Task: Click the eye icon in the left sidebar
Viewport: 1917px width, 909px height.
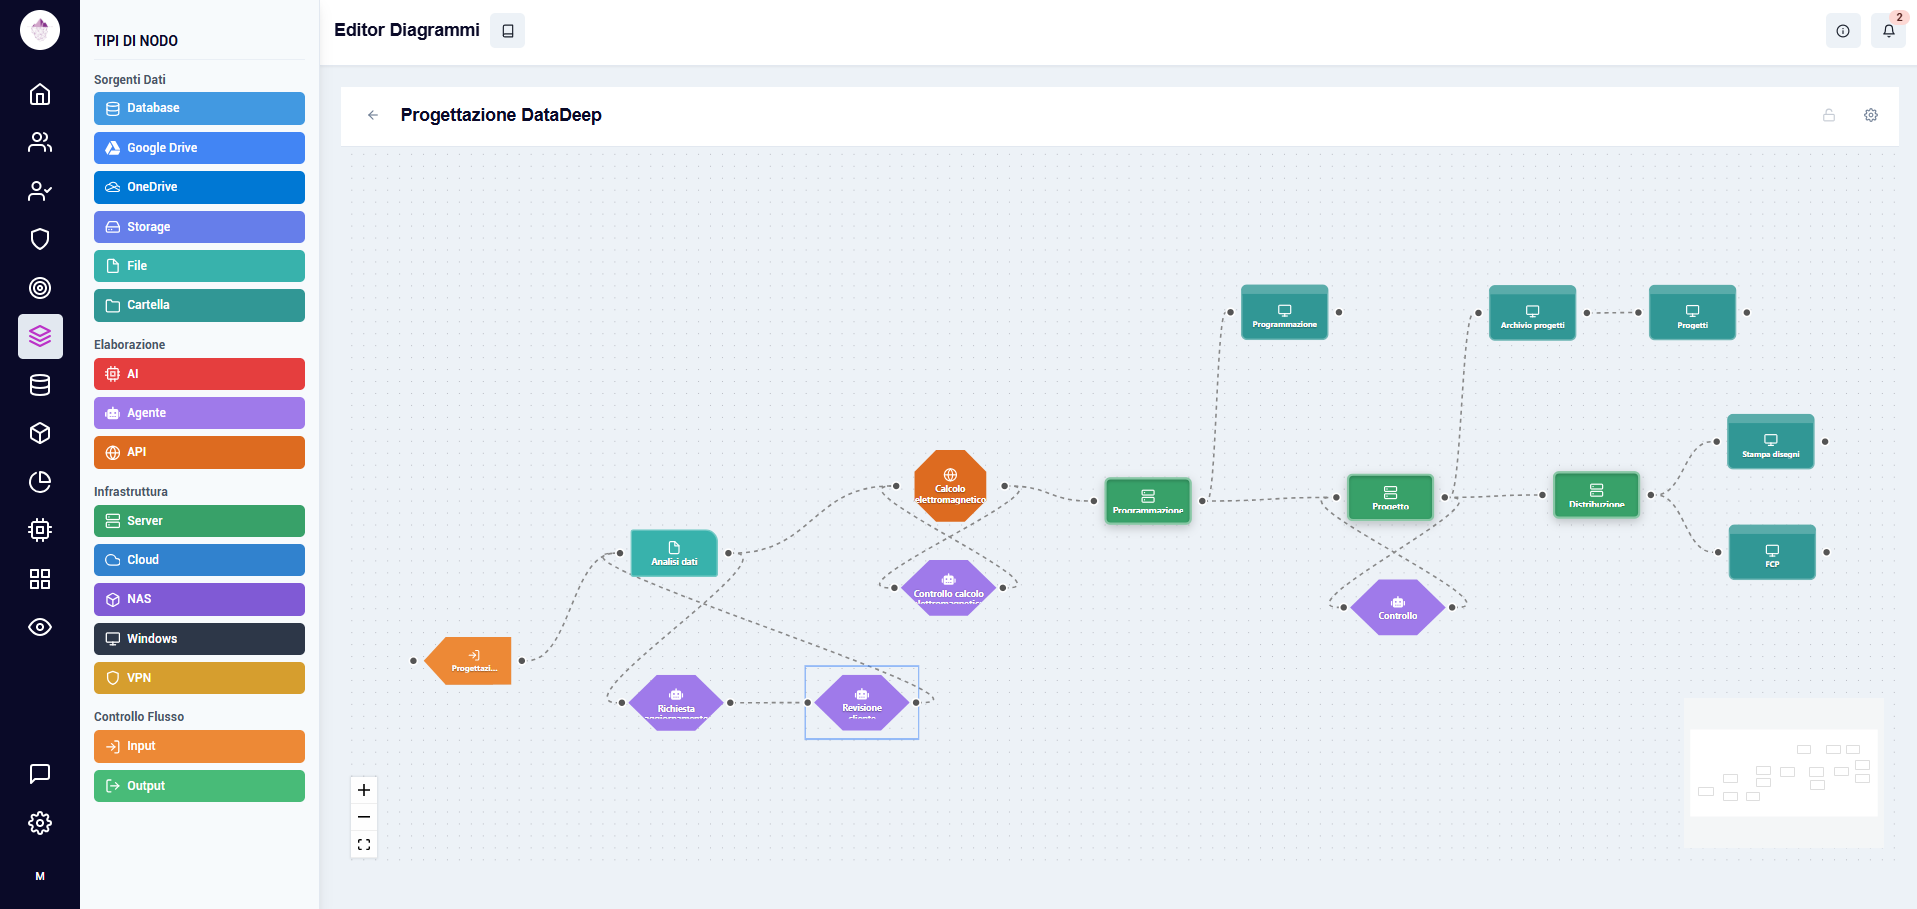Action: point(40,627)
